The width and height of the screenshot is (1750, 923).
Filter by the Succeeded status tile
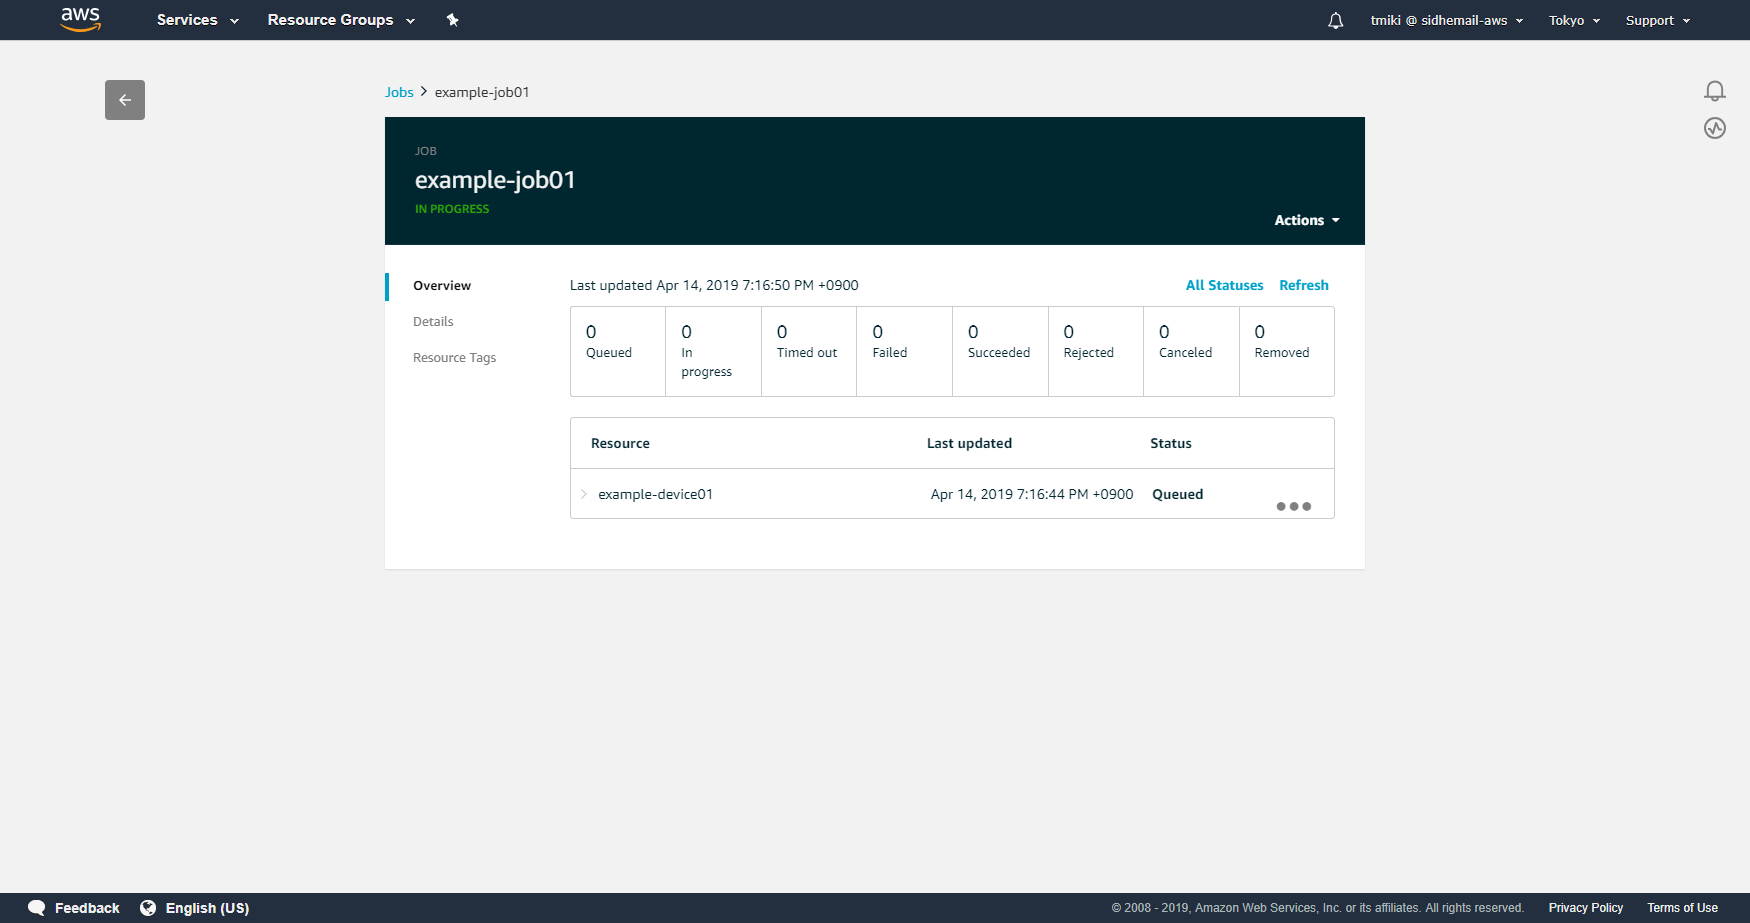pyautogui.click(x=1000, y=352)
